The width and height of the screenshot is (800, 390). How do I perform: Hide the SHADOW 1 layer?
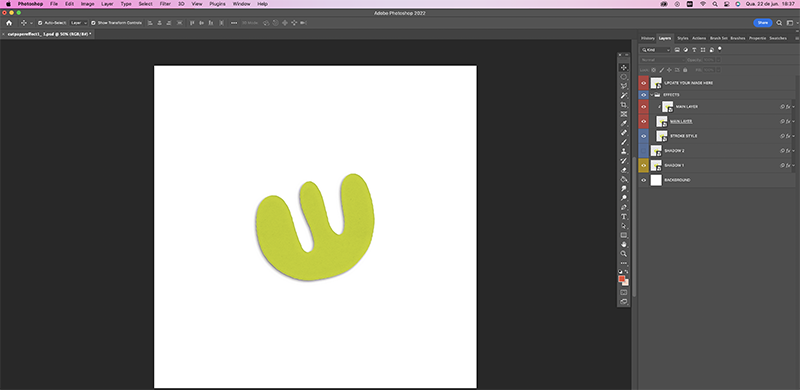point(643,165)
